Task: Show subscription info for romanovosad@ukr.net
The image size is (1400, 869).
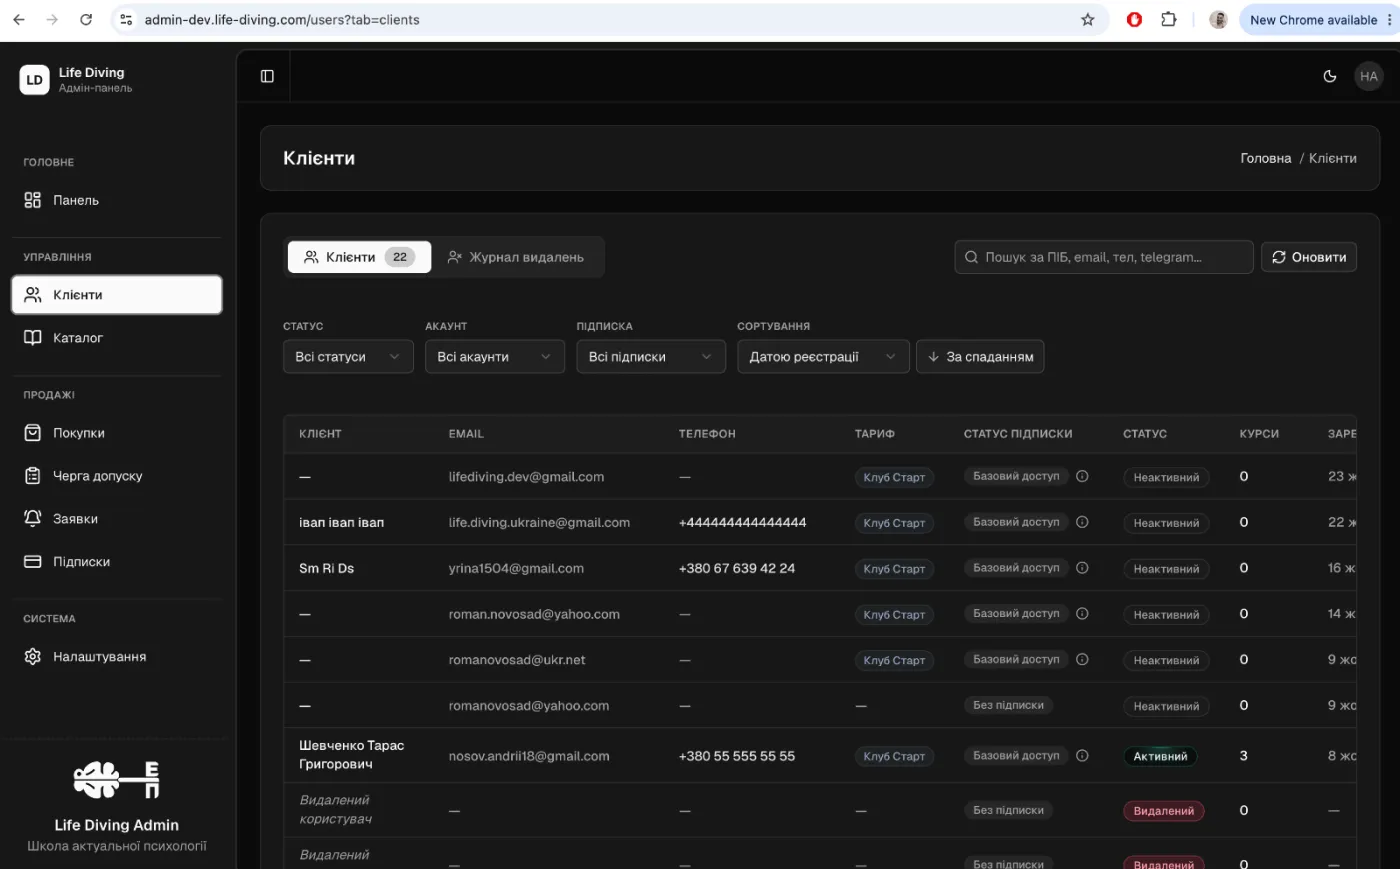Action: coord(1082,660)
